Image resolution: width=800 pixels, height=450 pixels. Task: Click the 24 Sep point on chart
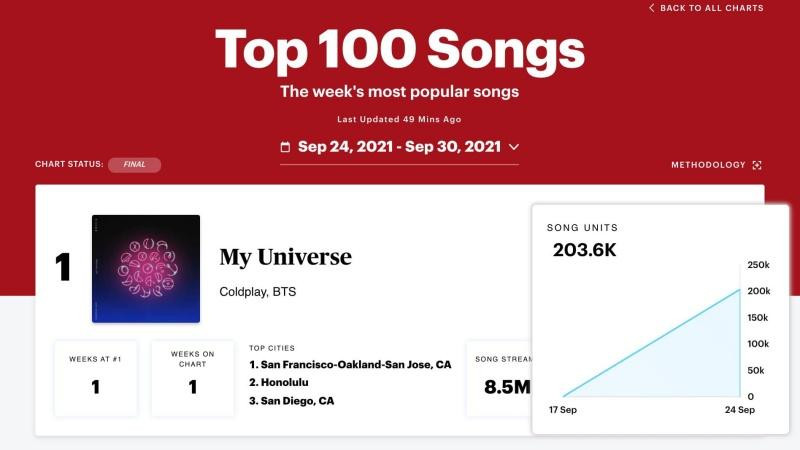point(739,290)
